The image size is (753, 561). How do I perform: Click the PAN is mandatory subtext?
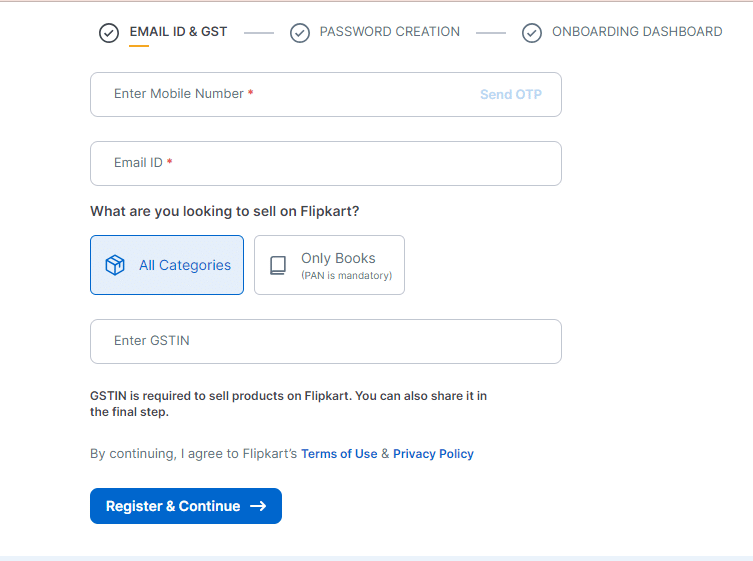point(347,276)
